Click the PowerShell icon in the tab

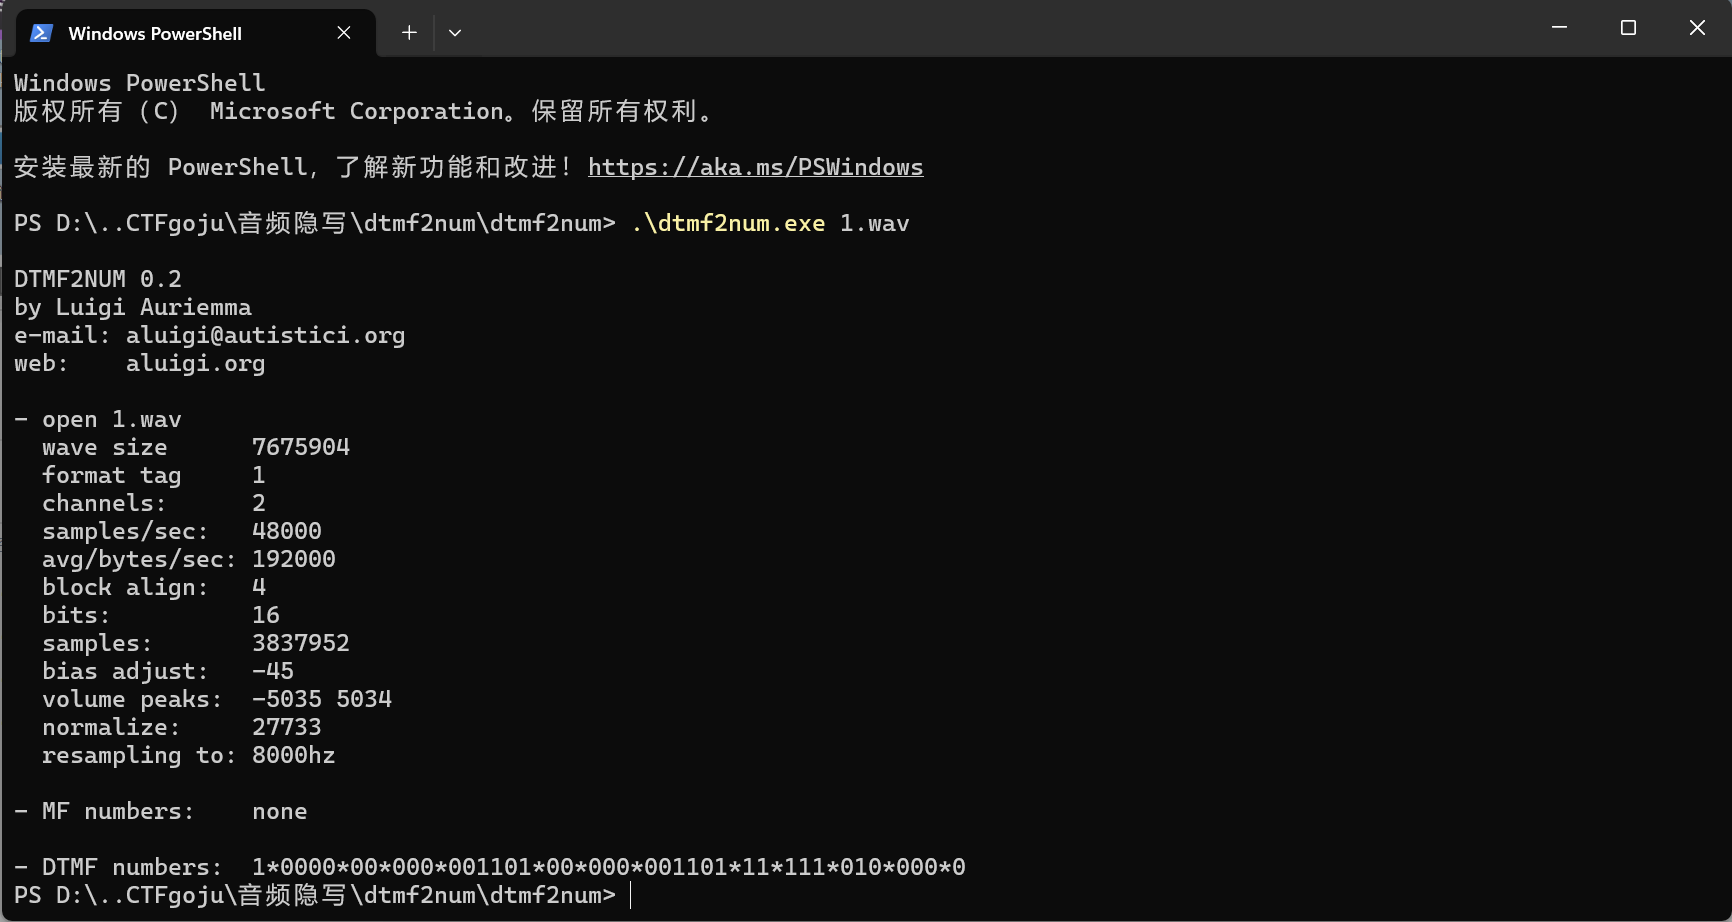(x=41, y=33)
